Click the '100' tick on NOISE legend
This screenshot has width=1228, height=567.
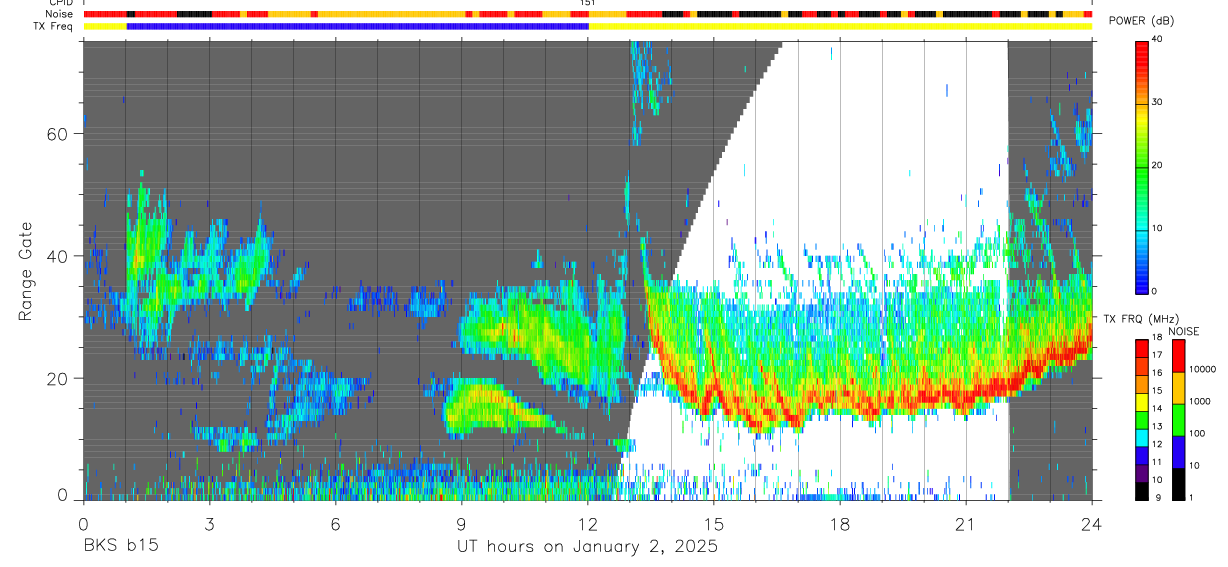1197,433
